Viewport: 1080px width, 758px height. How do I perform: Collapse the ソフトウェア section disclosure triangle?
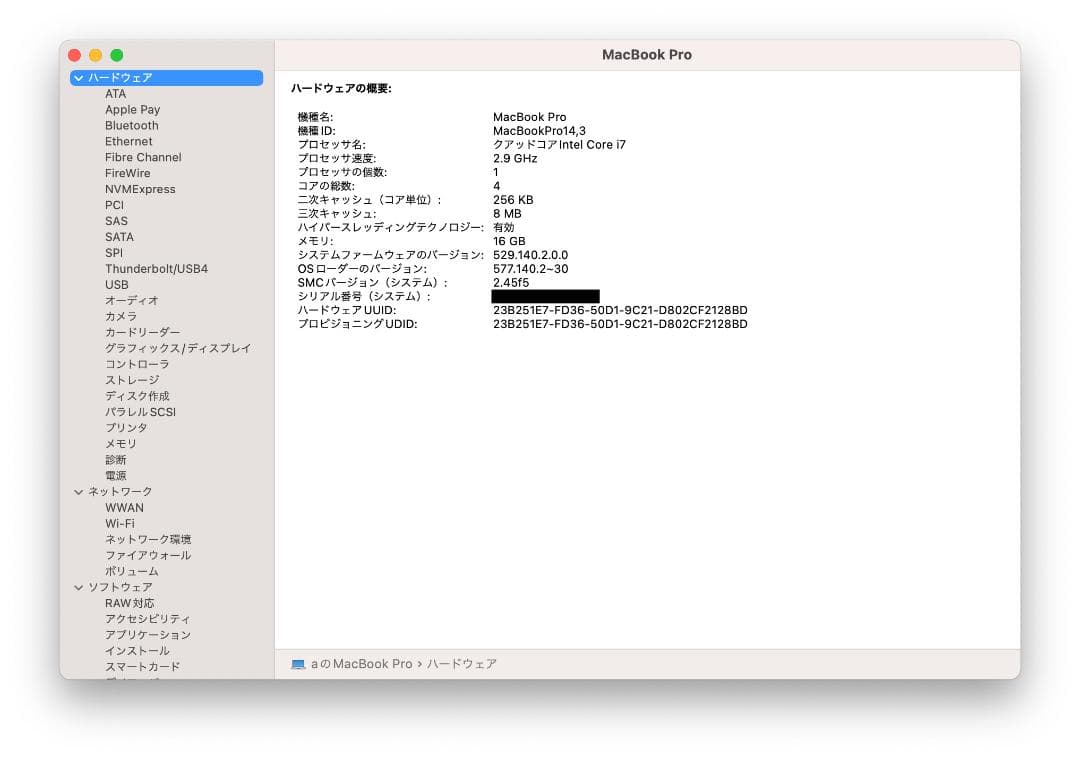click(78, 587)
